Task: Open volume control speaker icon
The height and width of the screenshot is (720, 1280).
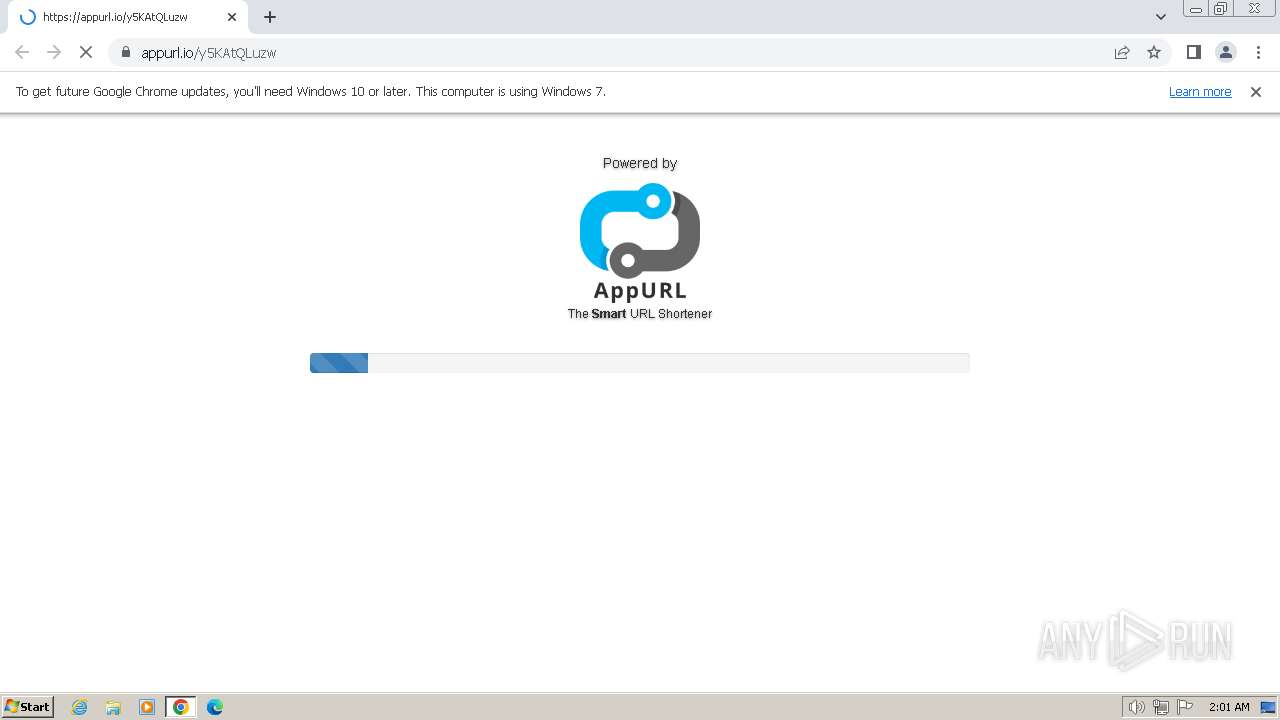Action: [1136, 707]
